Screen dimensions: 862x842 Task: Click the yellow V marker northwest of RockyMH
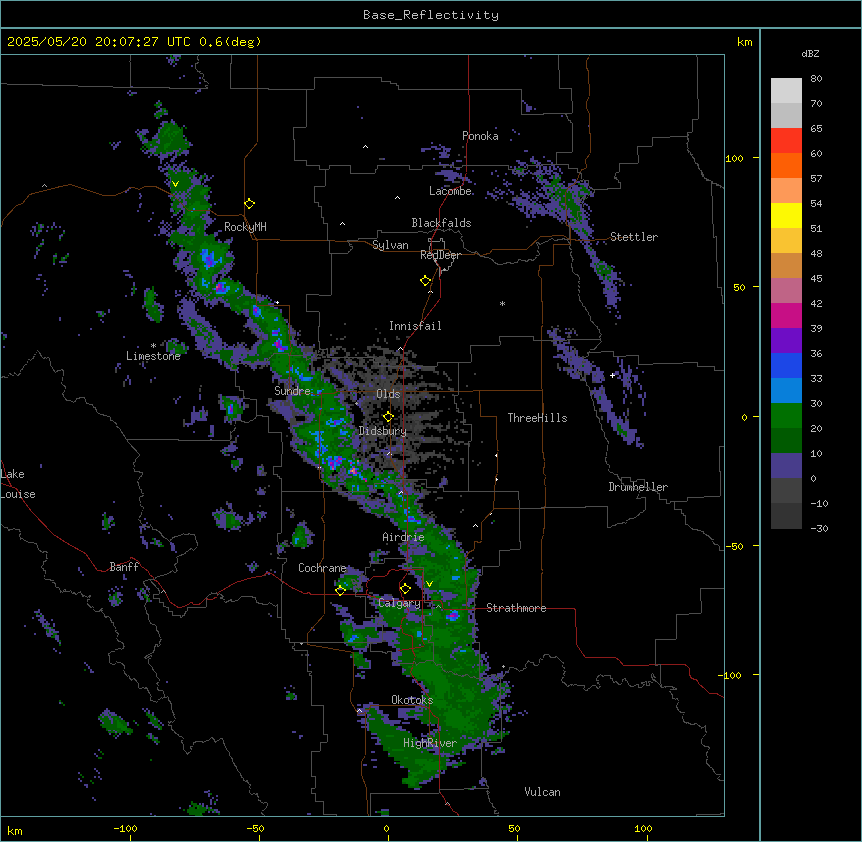(x=175, y=184)
